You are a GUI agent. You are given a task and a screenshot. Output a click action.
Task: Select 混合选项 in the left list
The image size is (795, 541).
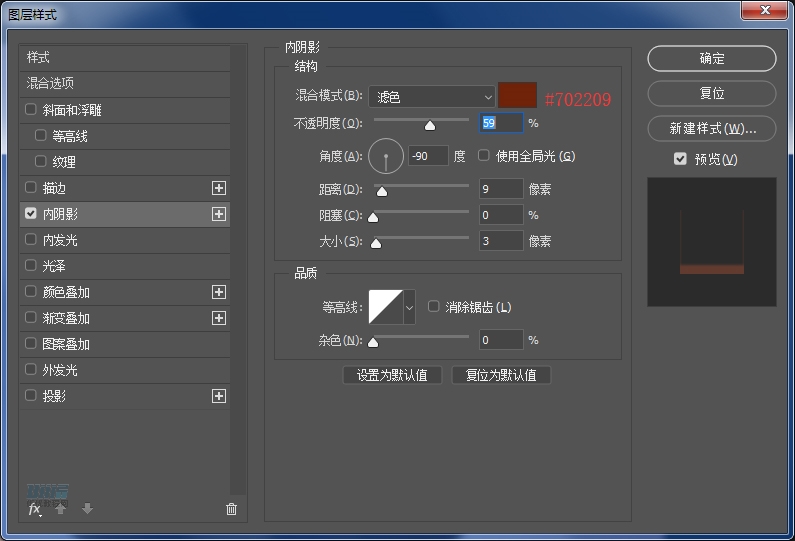tap(125, 84)
